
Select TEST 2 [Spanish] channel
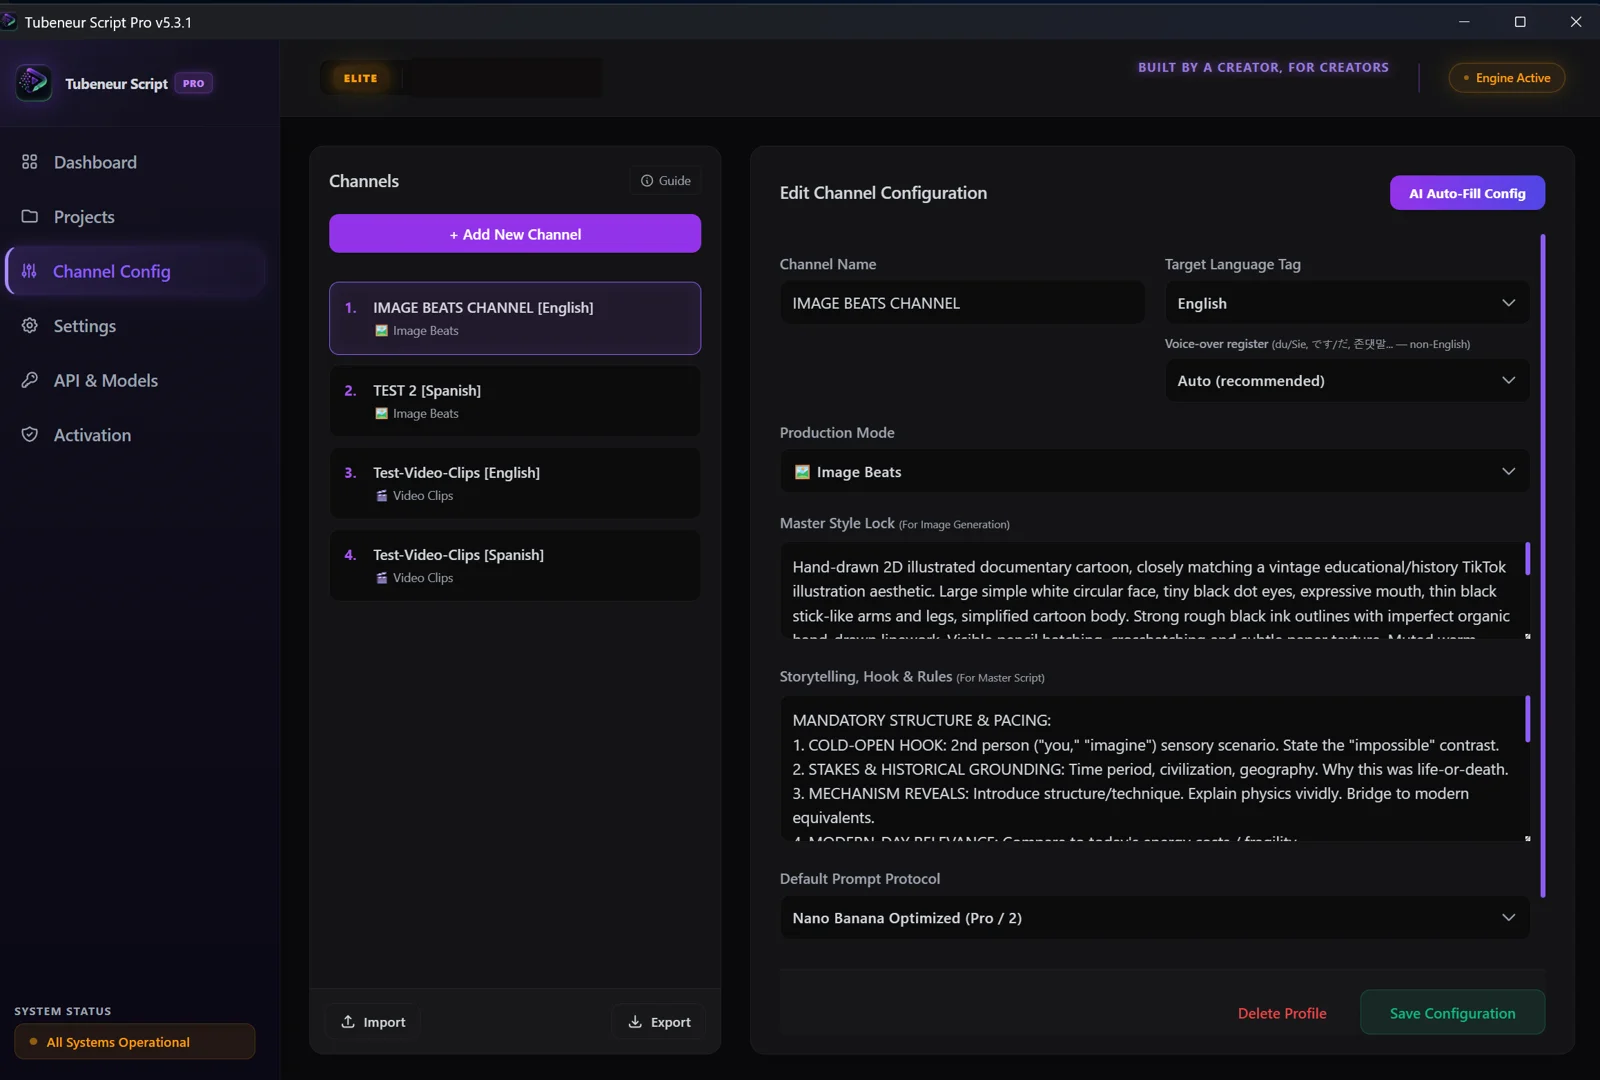(515, 401)
